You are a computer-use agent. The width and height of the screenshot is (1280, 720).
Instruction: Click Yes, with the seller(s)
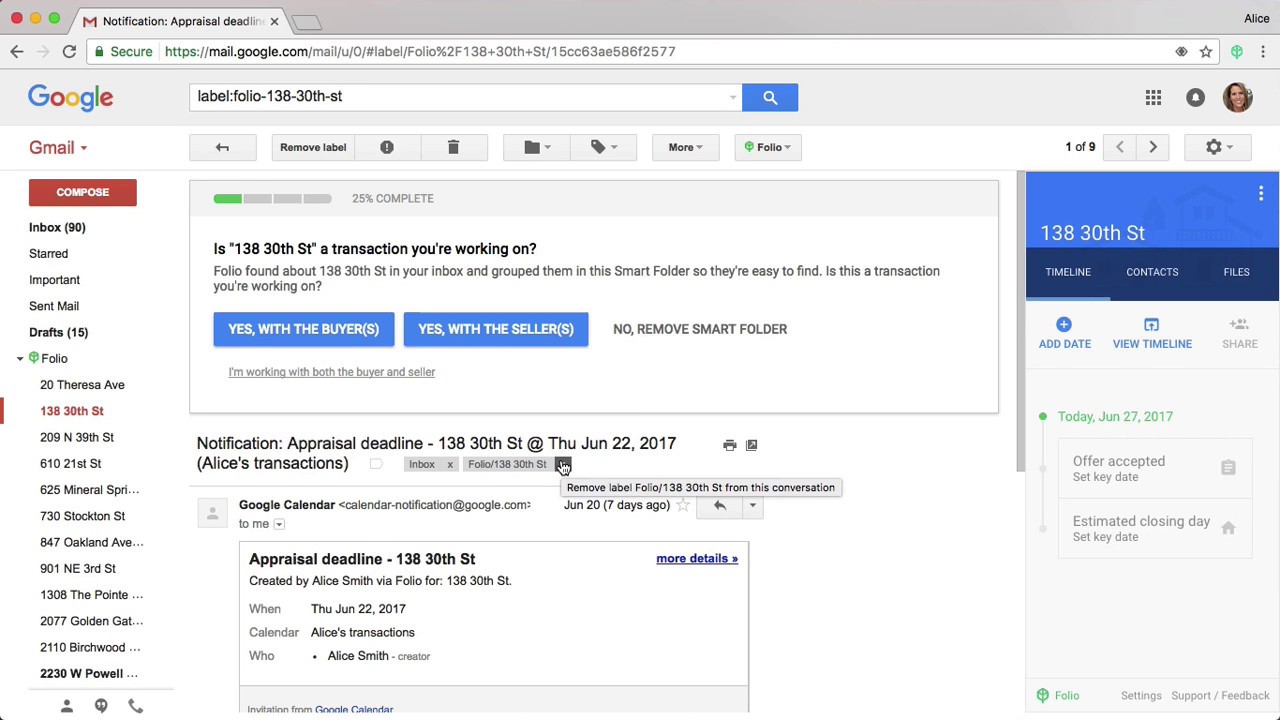tap(496, 329)
